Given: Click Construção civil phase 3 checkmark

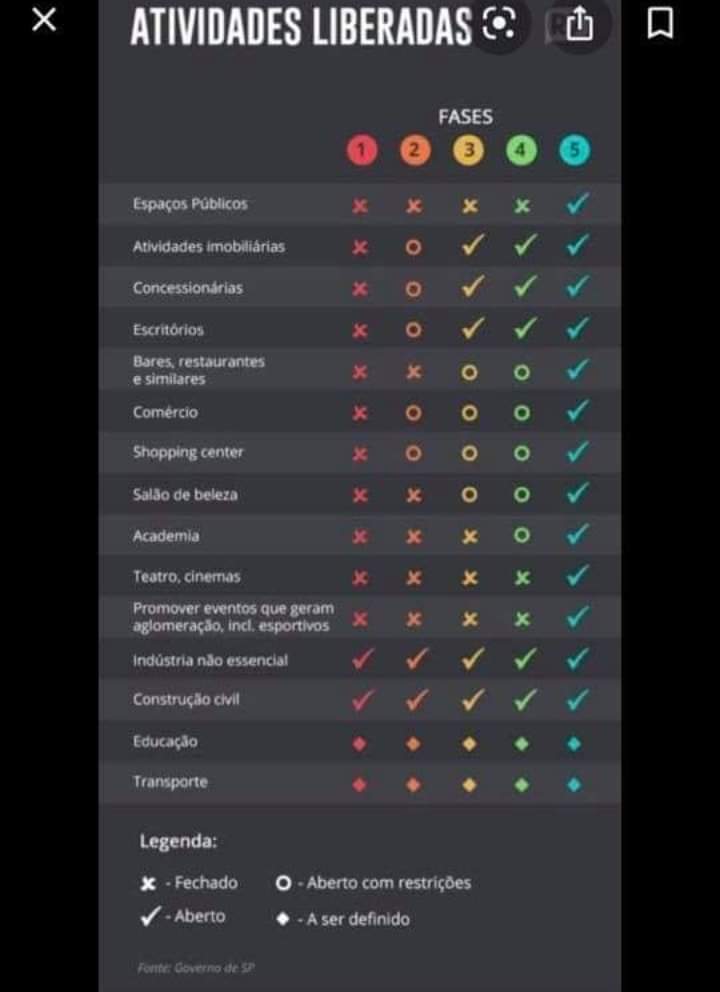Looking at the screenshot, I should pyautogui.click(x=472, y=700).
